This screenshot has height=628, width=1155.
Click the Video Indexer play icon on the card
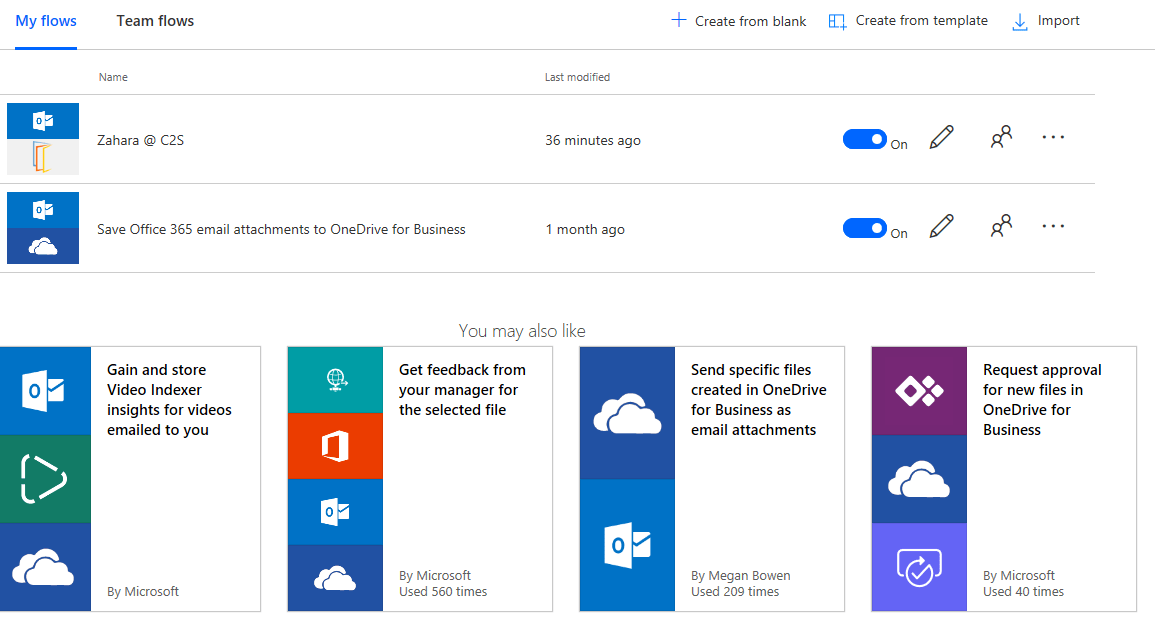(45, 479)
